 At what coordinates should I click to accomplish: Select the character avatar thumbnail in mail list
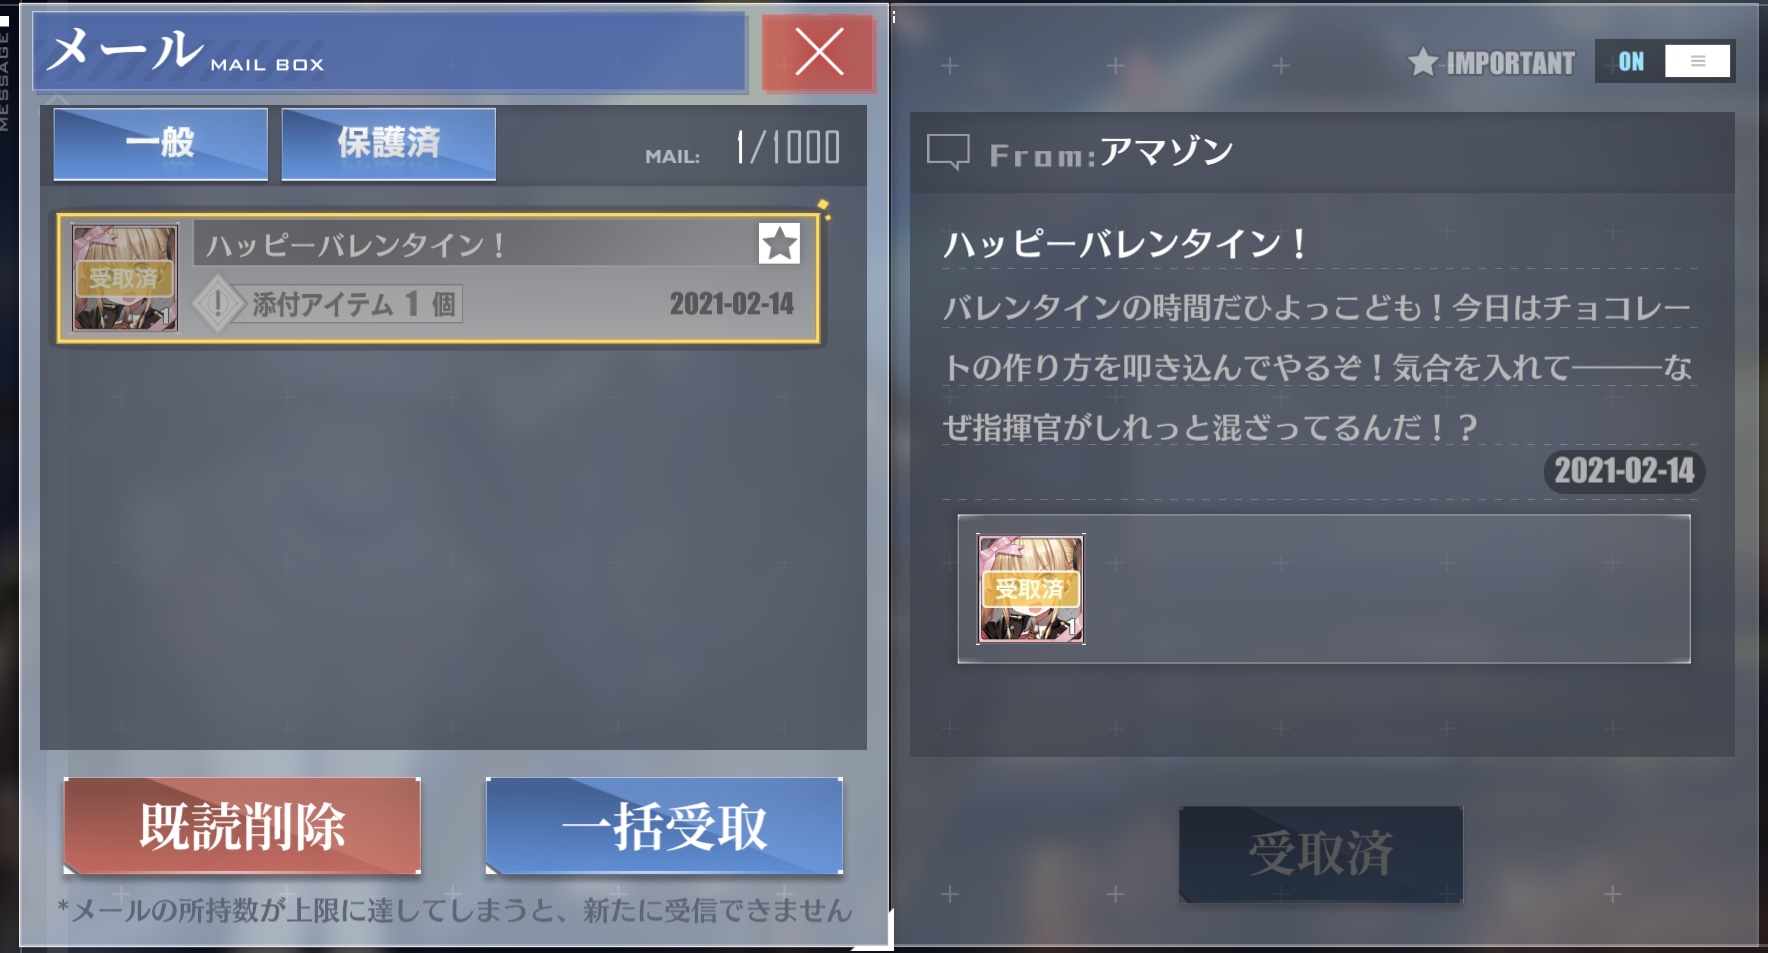tap(125, 278)
